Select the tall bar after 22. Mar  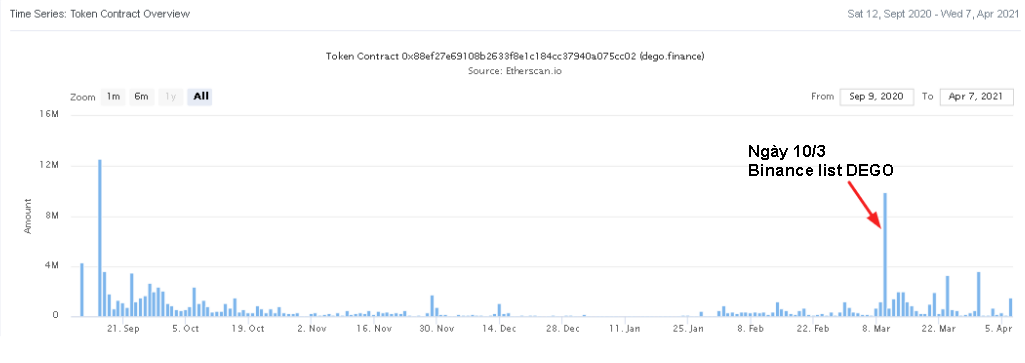click(x=947, y=296)
